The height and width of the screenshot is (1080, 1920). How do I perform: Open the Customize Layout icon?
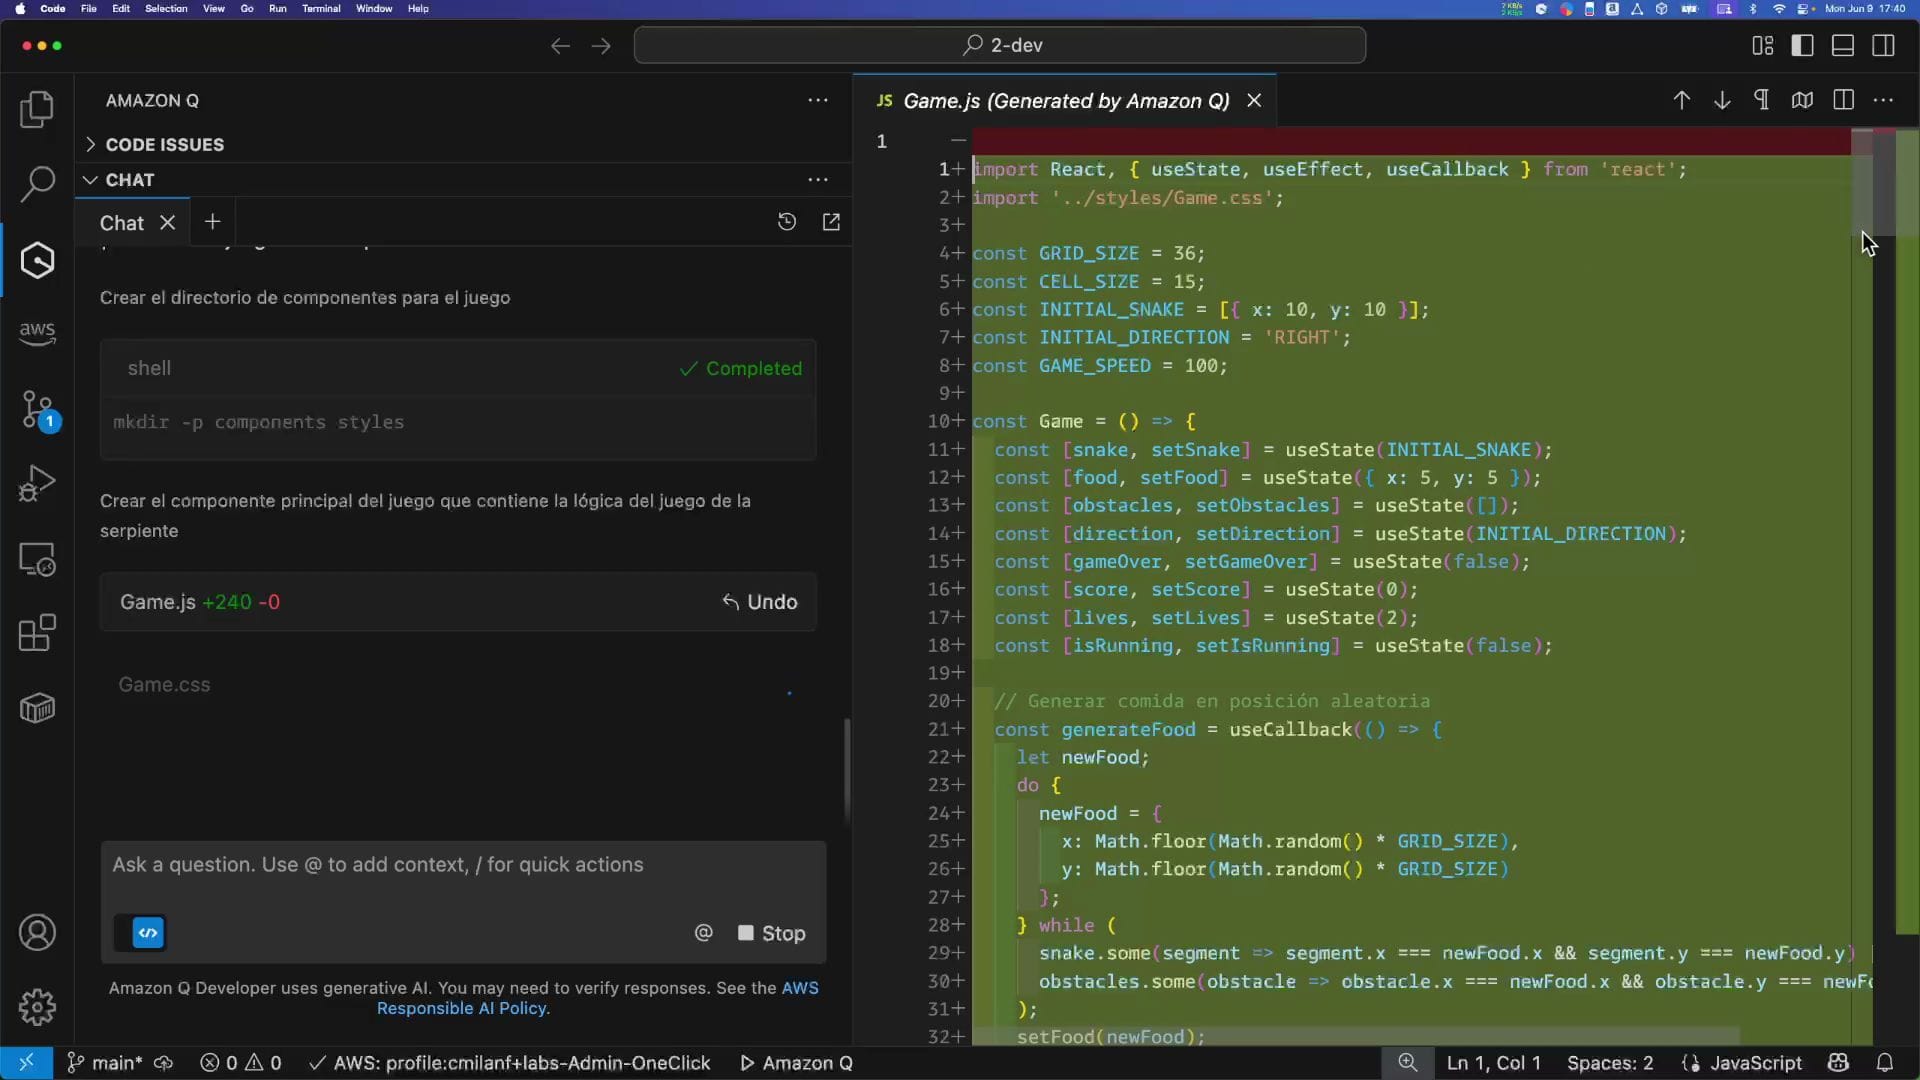[x=1763, y=46]
